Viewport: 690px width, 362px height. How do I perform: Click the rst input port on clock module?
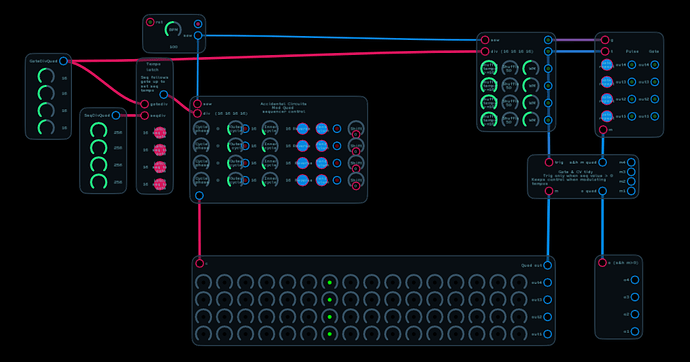click(x=150, y=22)
